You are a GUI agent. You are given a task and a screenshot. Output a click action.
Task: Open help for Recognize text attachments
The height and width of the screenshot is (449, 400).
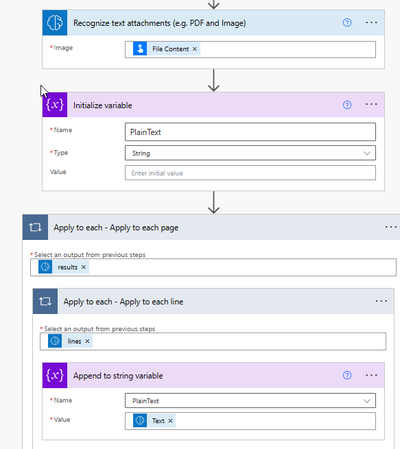click(x=347, y=22)
